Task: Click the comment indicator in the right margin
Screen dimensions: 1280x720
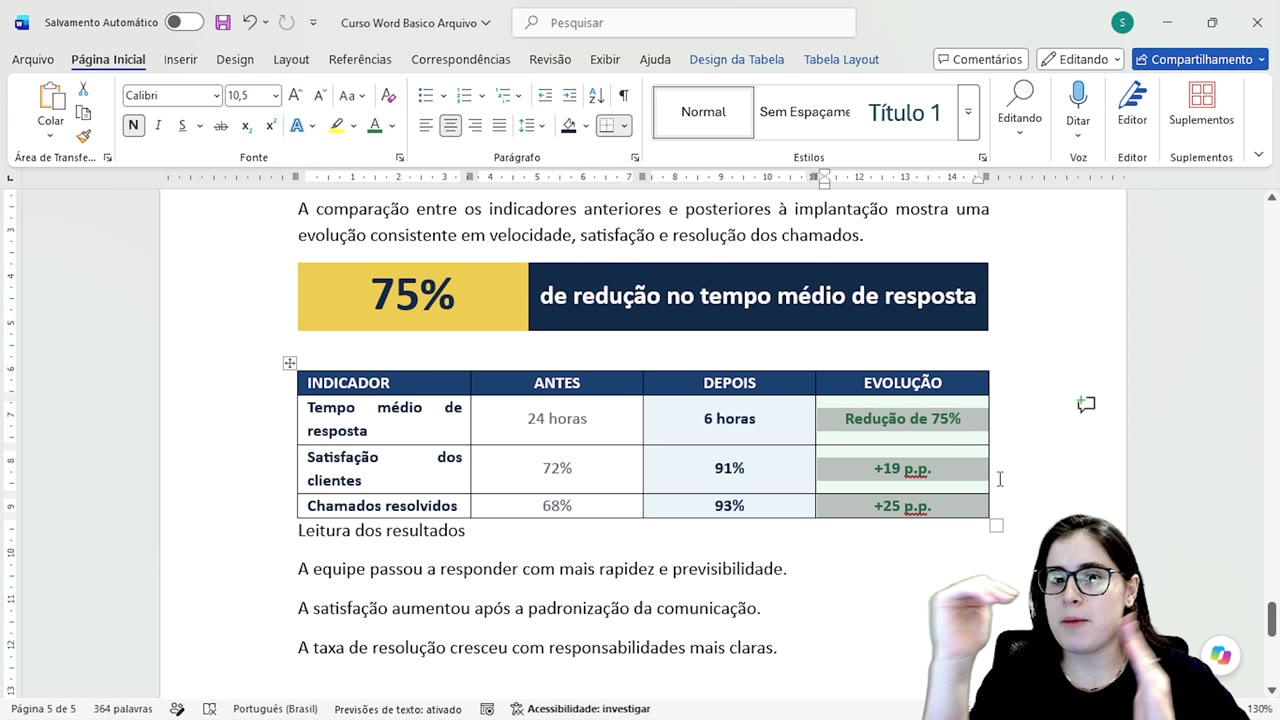Action: click(x=1086, y=404)
